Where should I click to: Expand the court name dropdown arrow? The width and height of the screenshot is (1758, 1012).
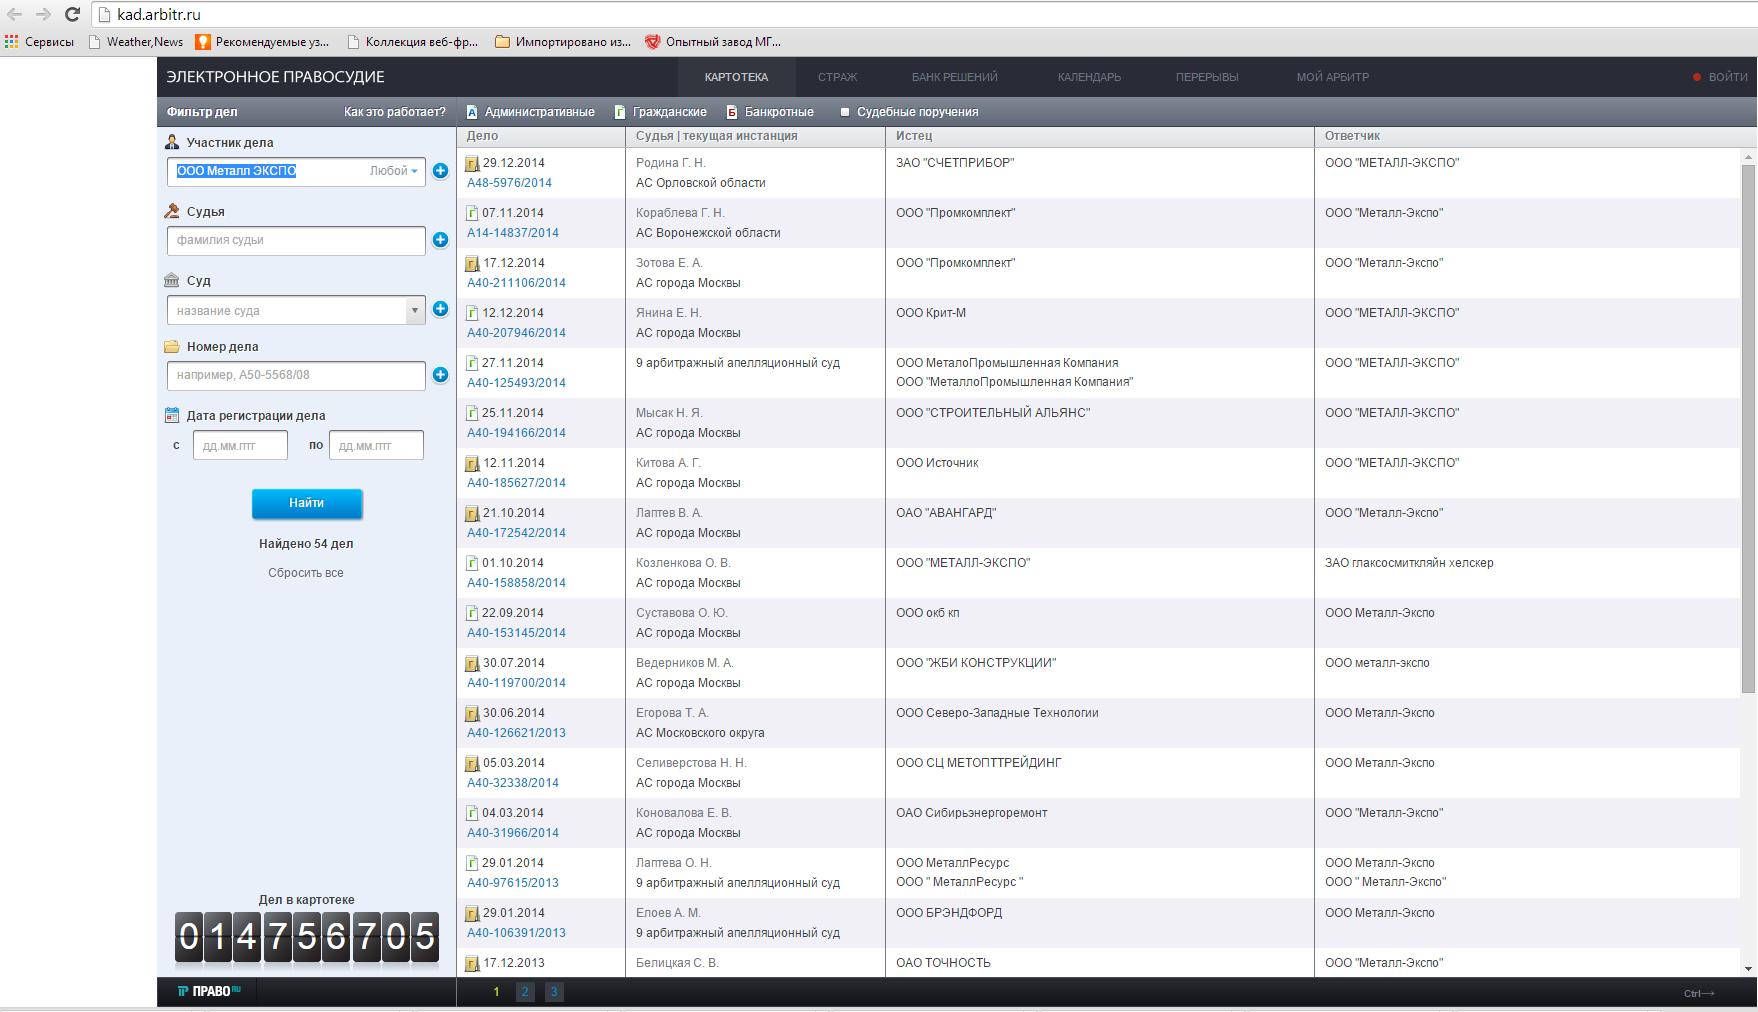pyautogui.click(x=414, y=310)
